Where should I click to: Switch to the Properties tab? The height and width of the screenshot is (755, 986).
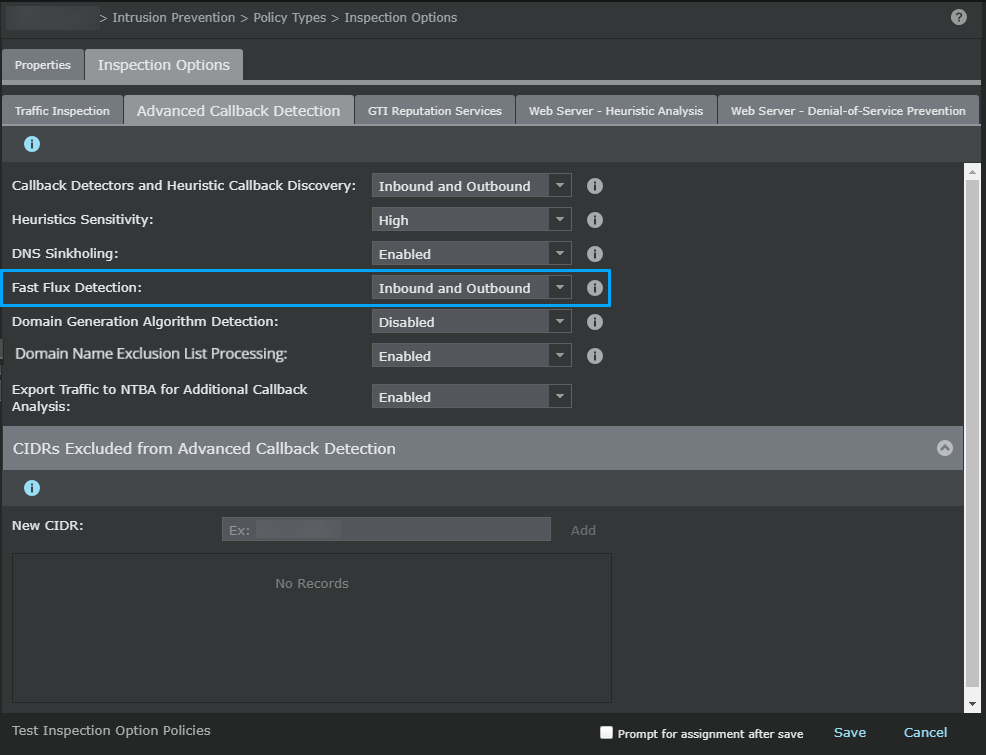point(43,65)
